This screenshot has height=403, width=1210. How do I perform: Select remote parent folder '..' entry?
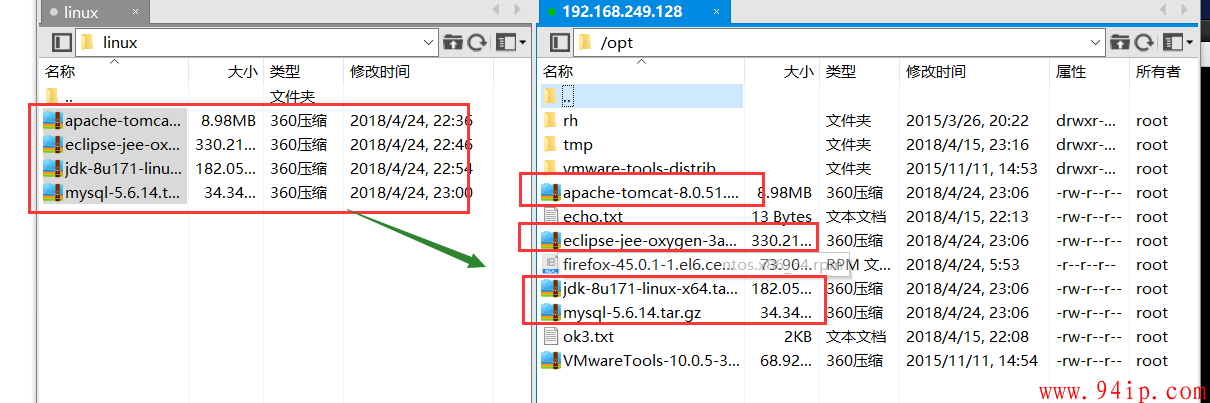click(x=642, y=96)
